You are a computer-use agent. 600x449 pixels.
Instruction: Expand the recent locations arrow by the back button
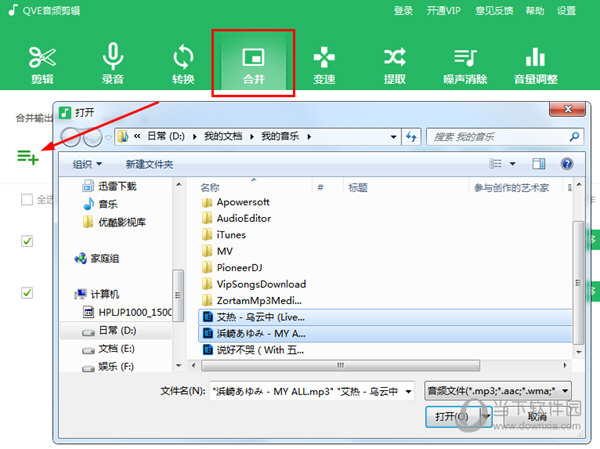[x=109, y=137]
